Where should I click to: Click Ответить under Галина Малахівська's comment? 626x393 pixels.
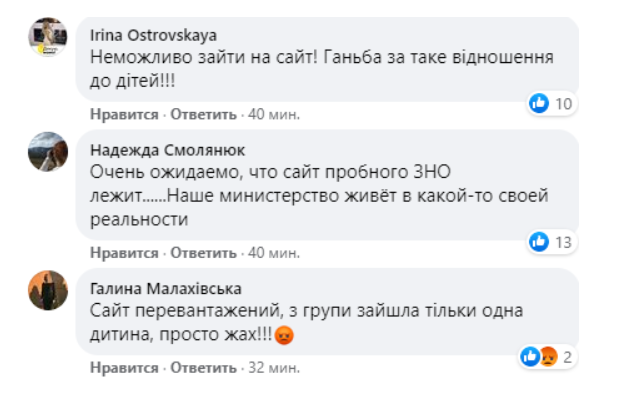pyautogui.click(x=204, y=367)
